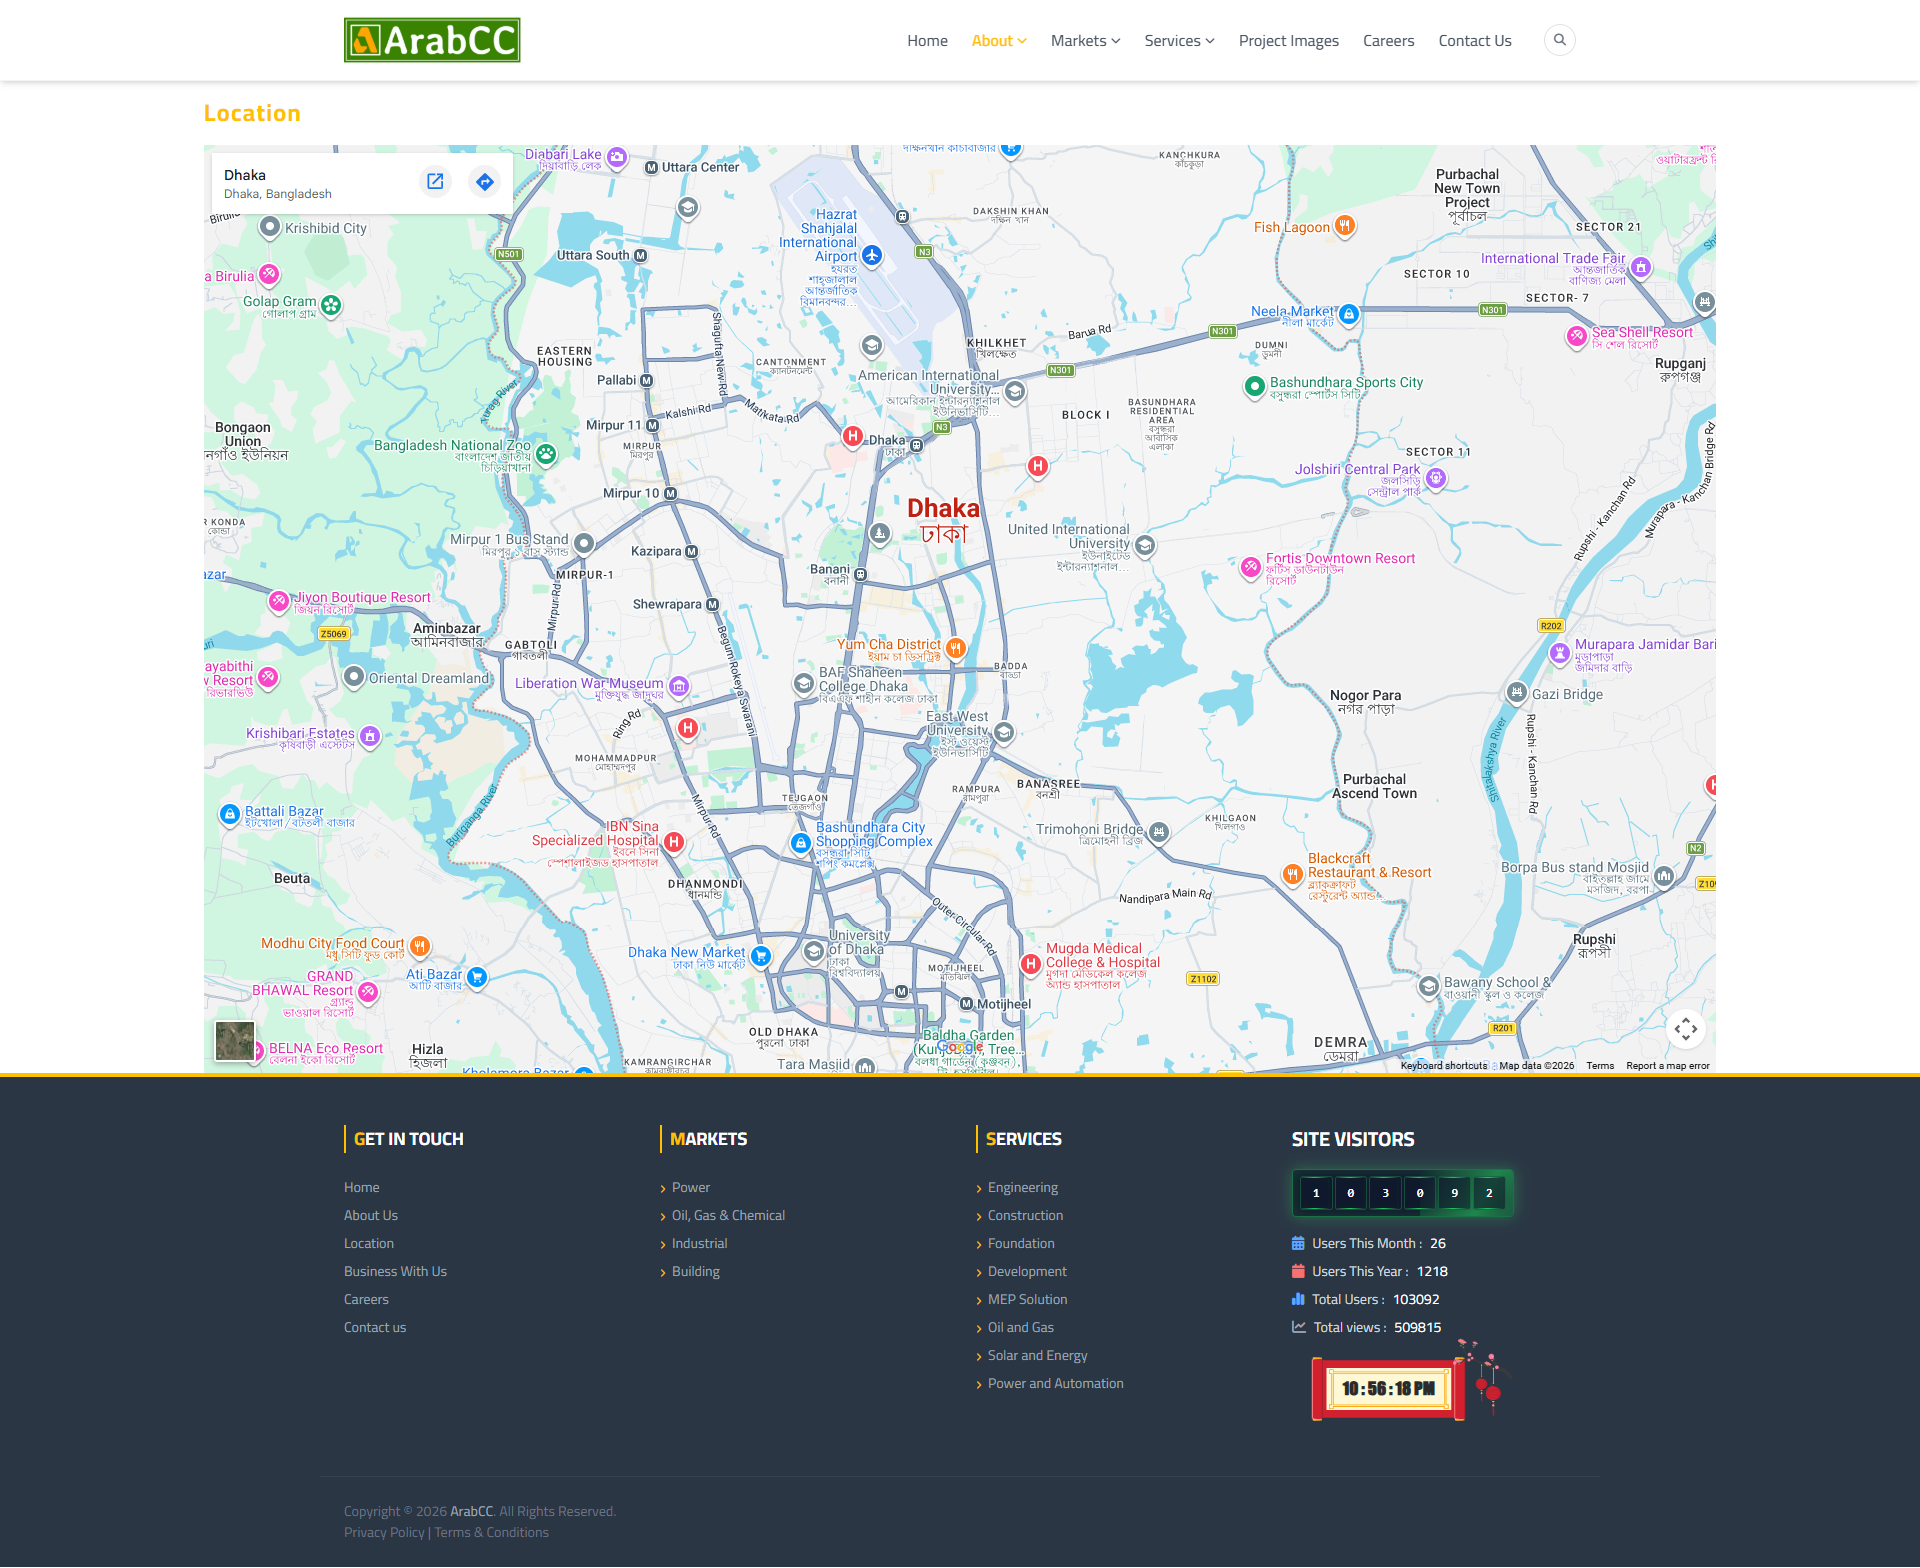The width and height of the screenshot is (1920, 1568).
Task: Open Solar and Energy service link
Action: click(1038, 1356)
